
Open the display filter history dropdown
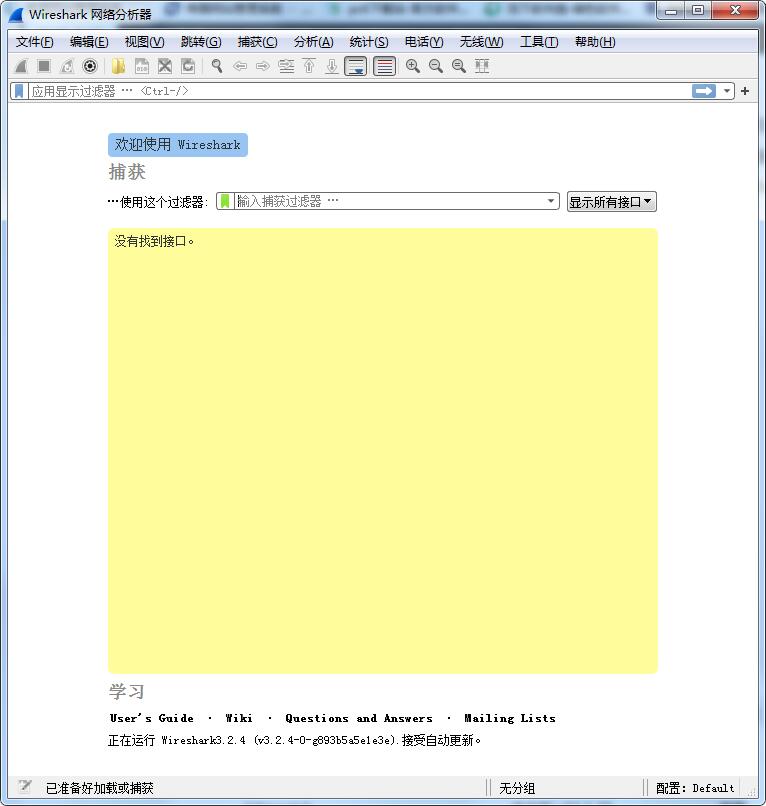coord(726,91)
